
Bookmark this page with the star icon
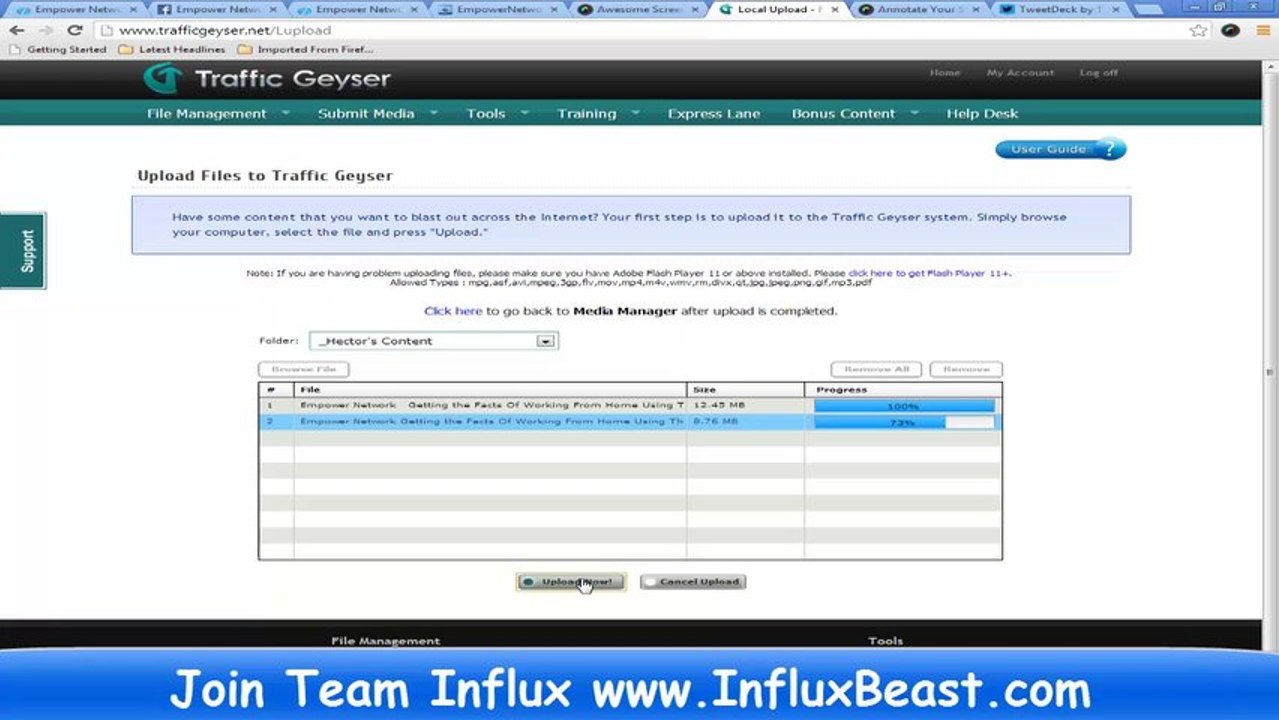(1198, 30)
